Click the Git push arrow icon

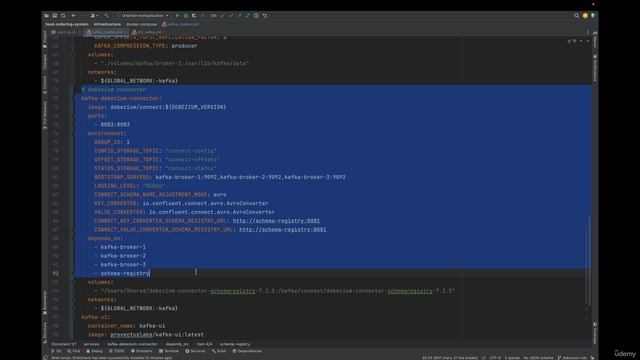(239, 16)
